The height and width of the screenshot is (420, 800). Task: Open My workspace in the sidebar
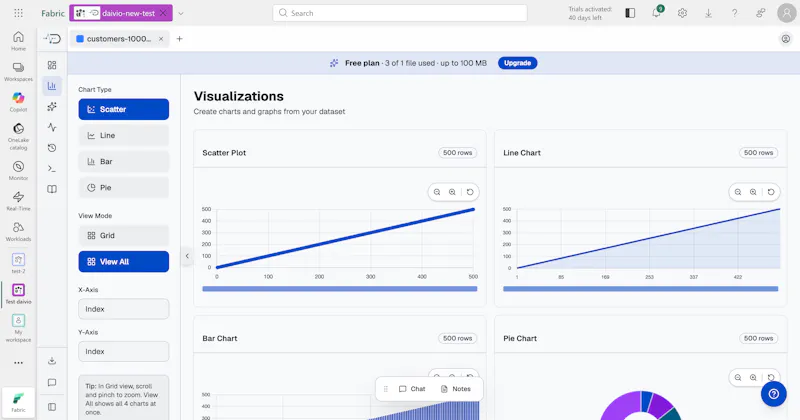(x=18, y=328)
